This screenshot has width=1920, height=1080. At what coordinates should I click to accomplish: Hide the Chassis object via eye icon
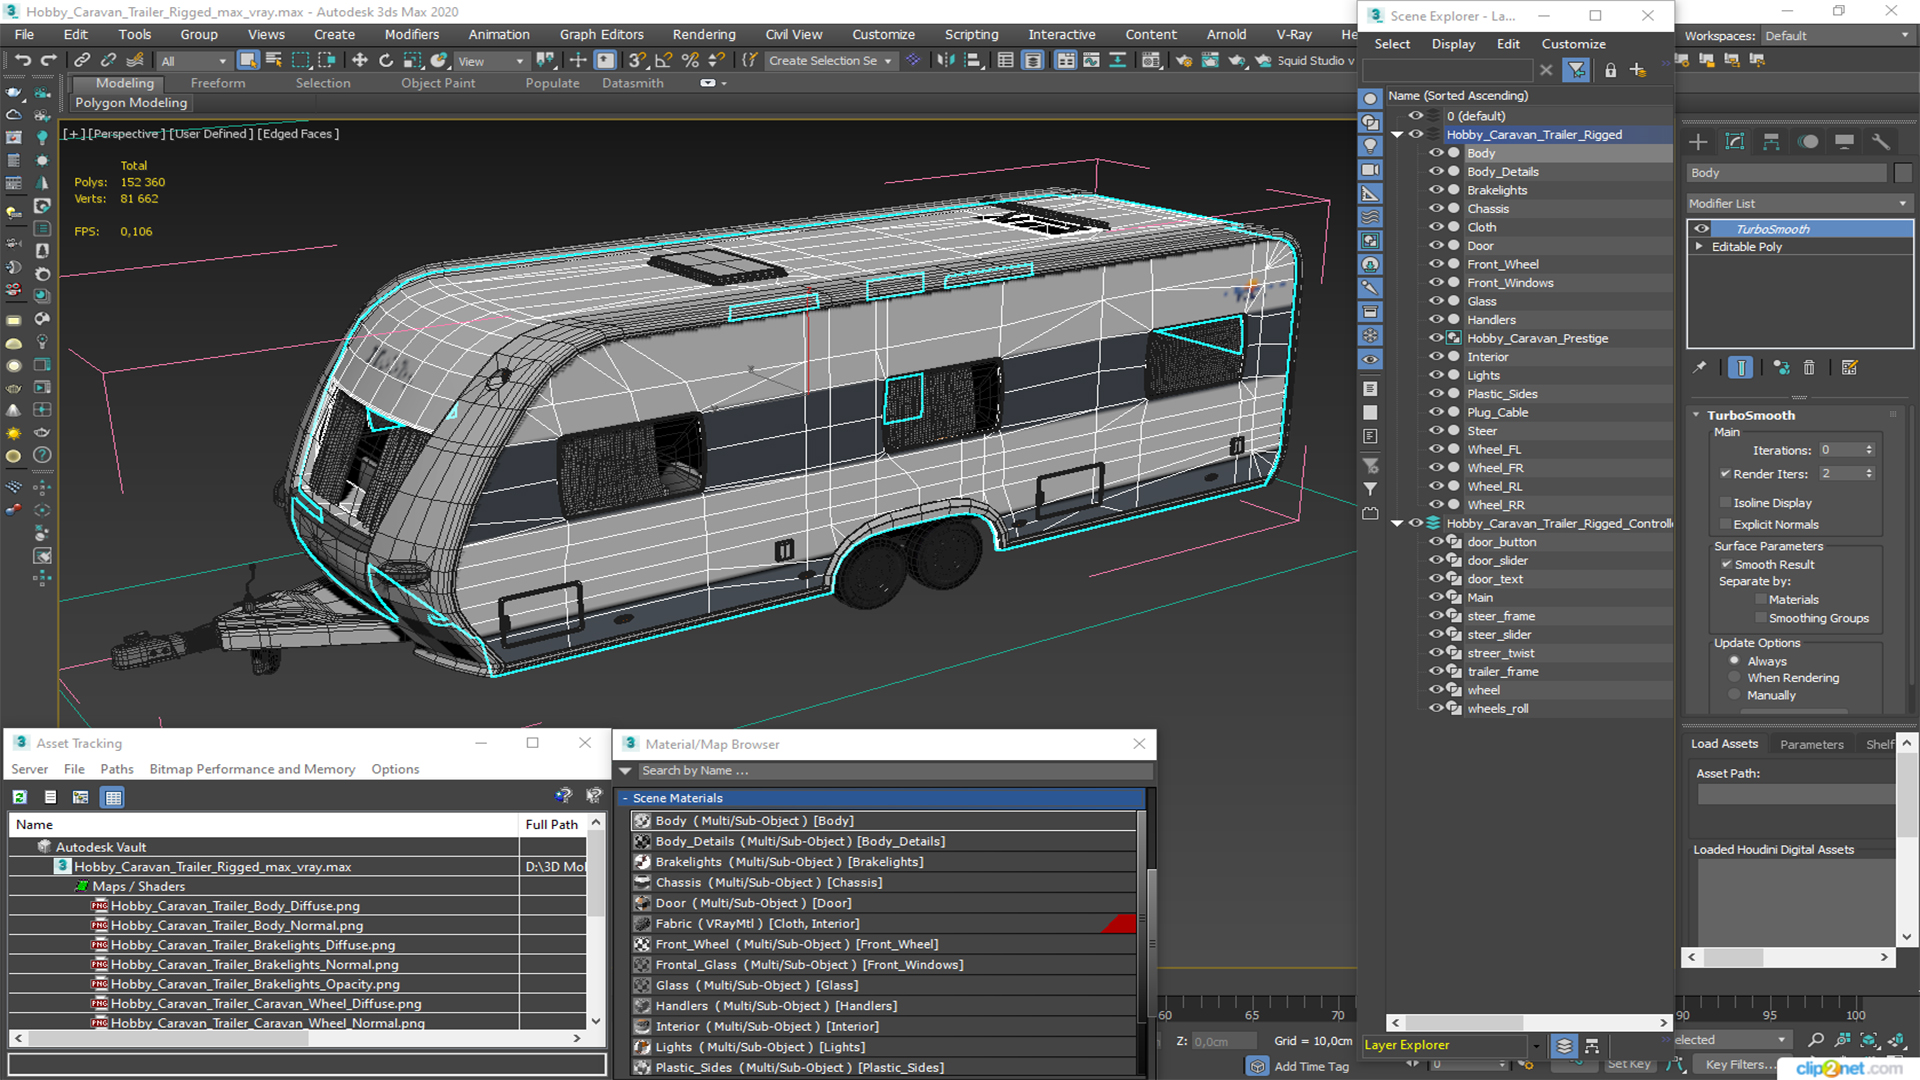click(1436, 209)
